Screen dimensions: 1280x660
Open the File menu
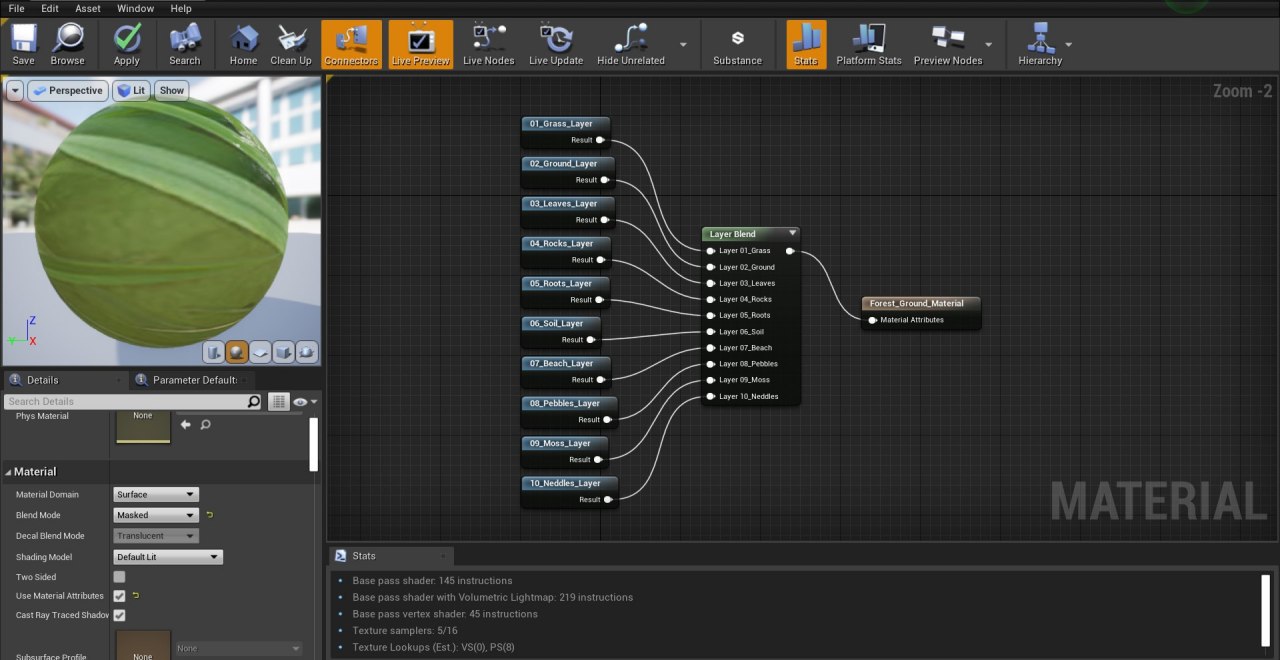click(16, 8)
